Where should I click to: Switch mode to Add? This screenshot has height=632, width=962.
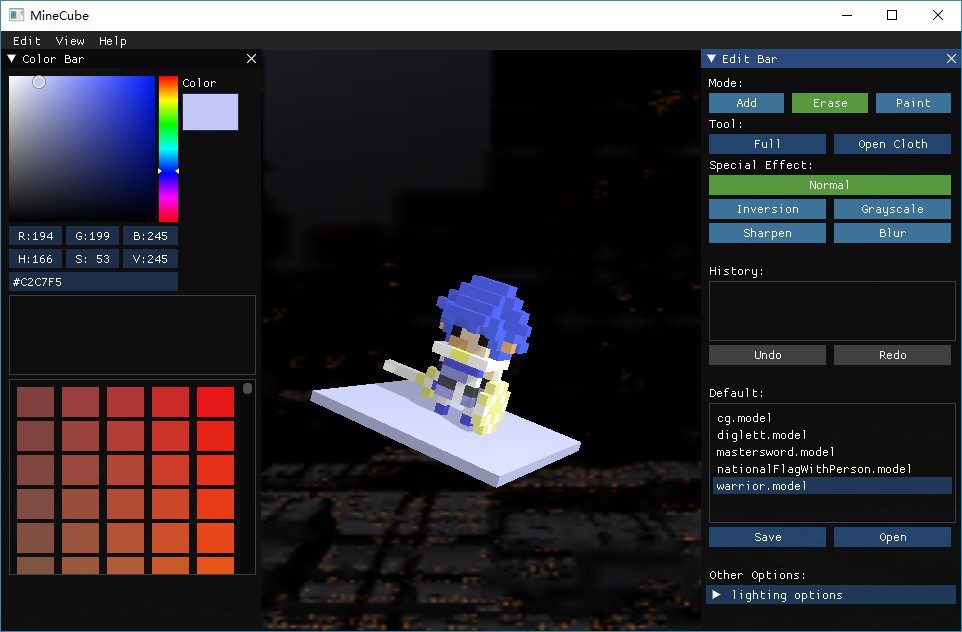(746, 103)
